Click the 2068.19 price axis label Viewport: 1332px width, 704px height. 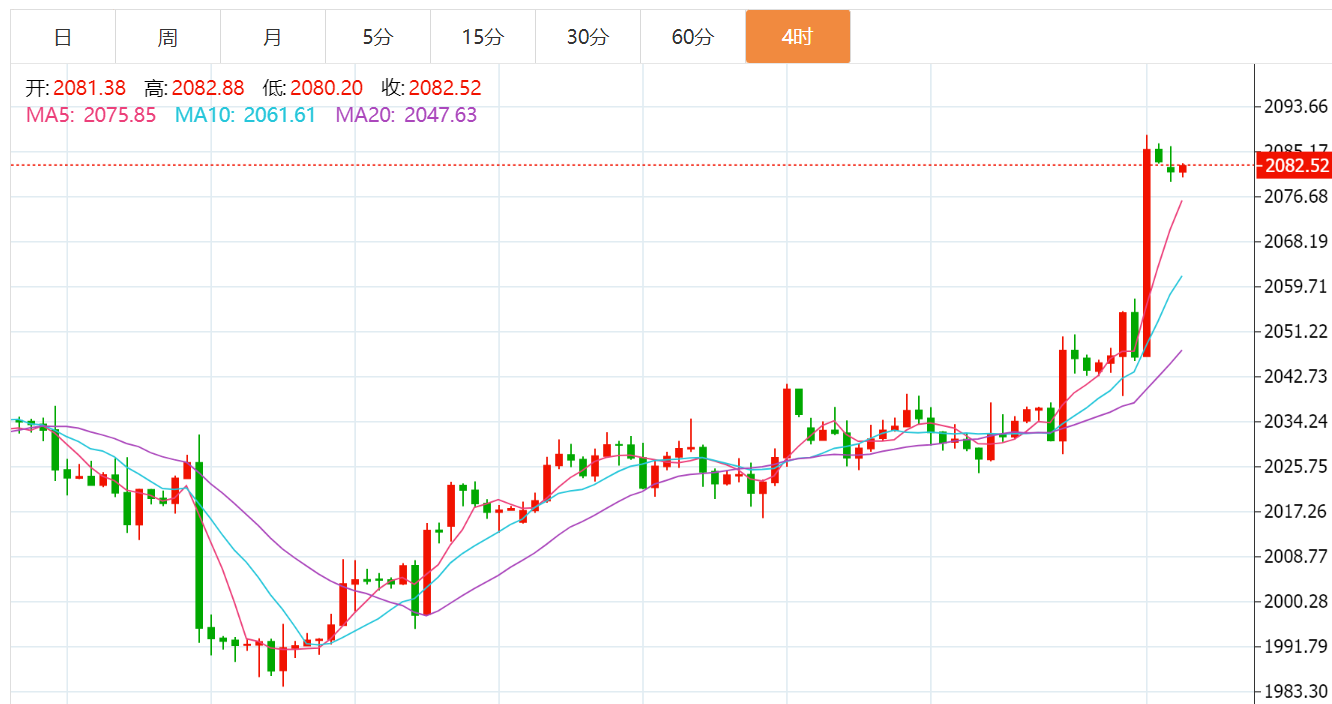coord(1296,241)
